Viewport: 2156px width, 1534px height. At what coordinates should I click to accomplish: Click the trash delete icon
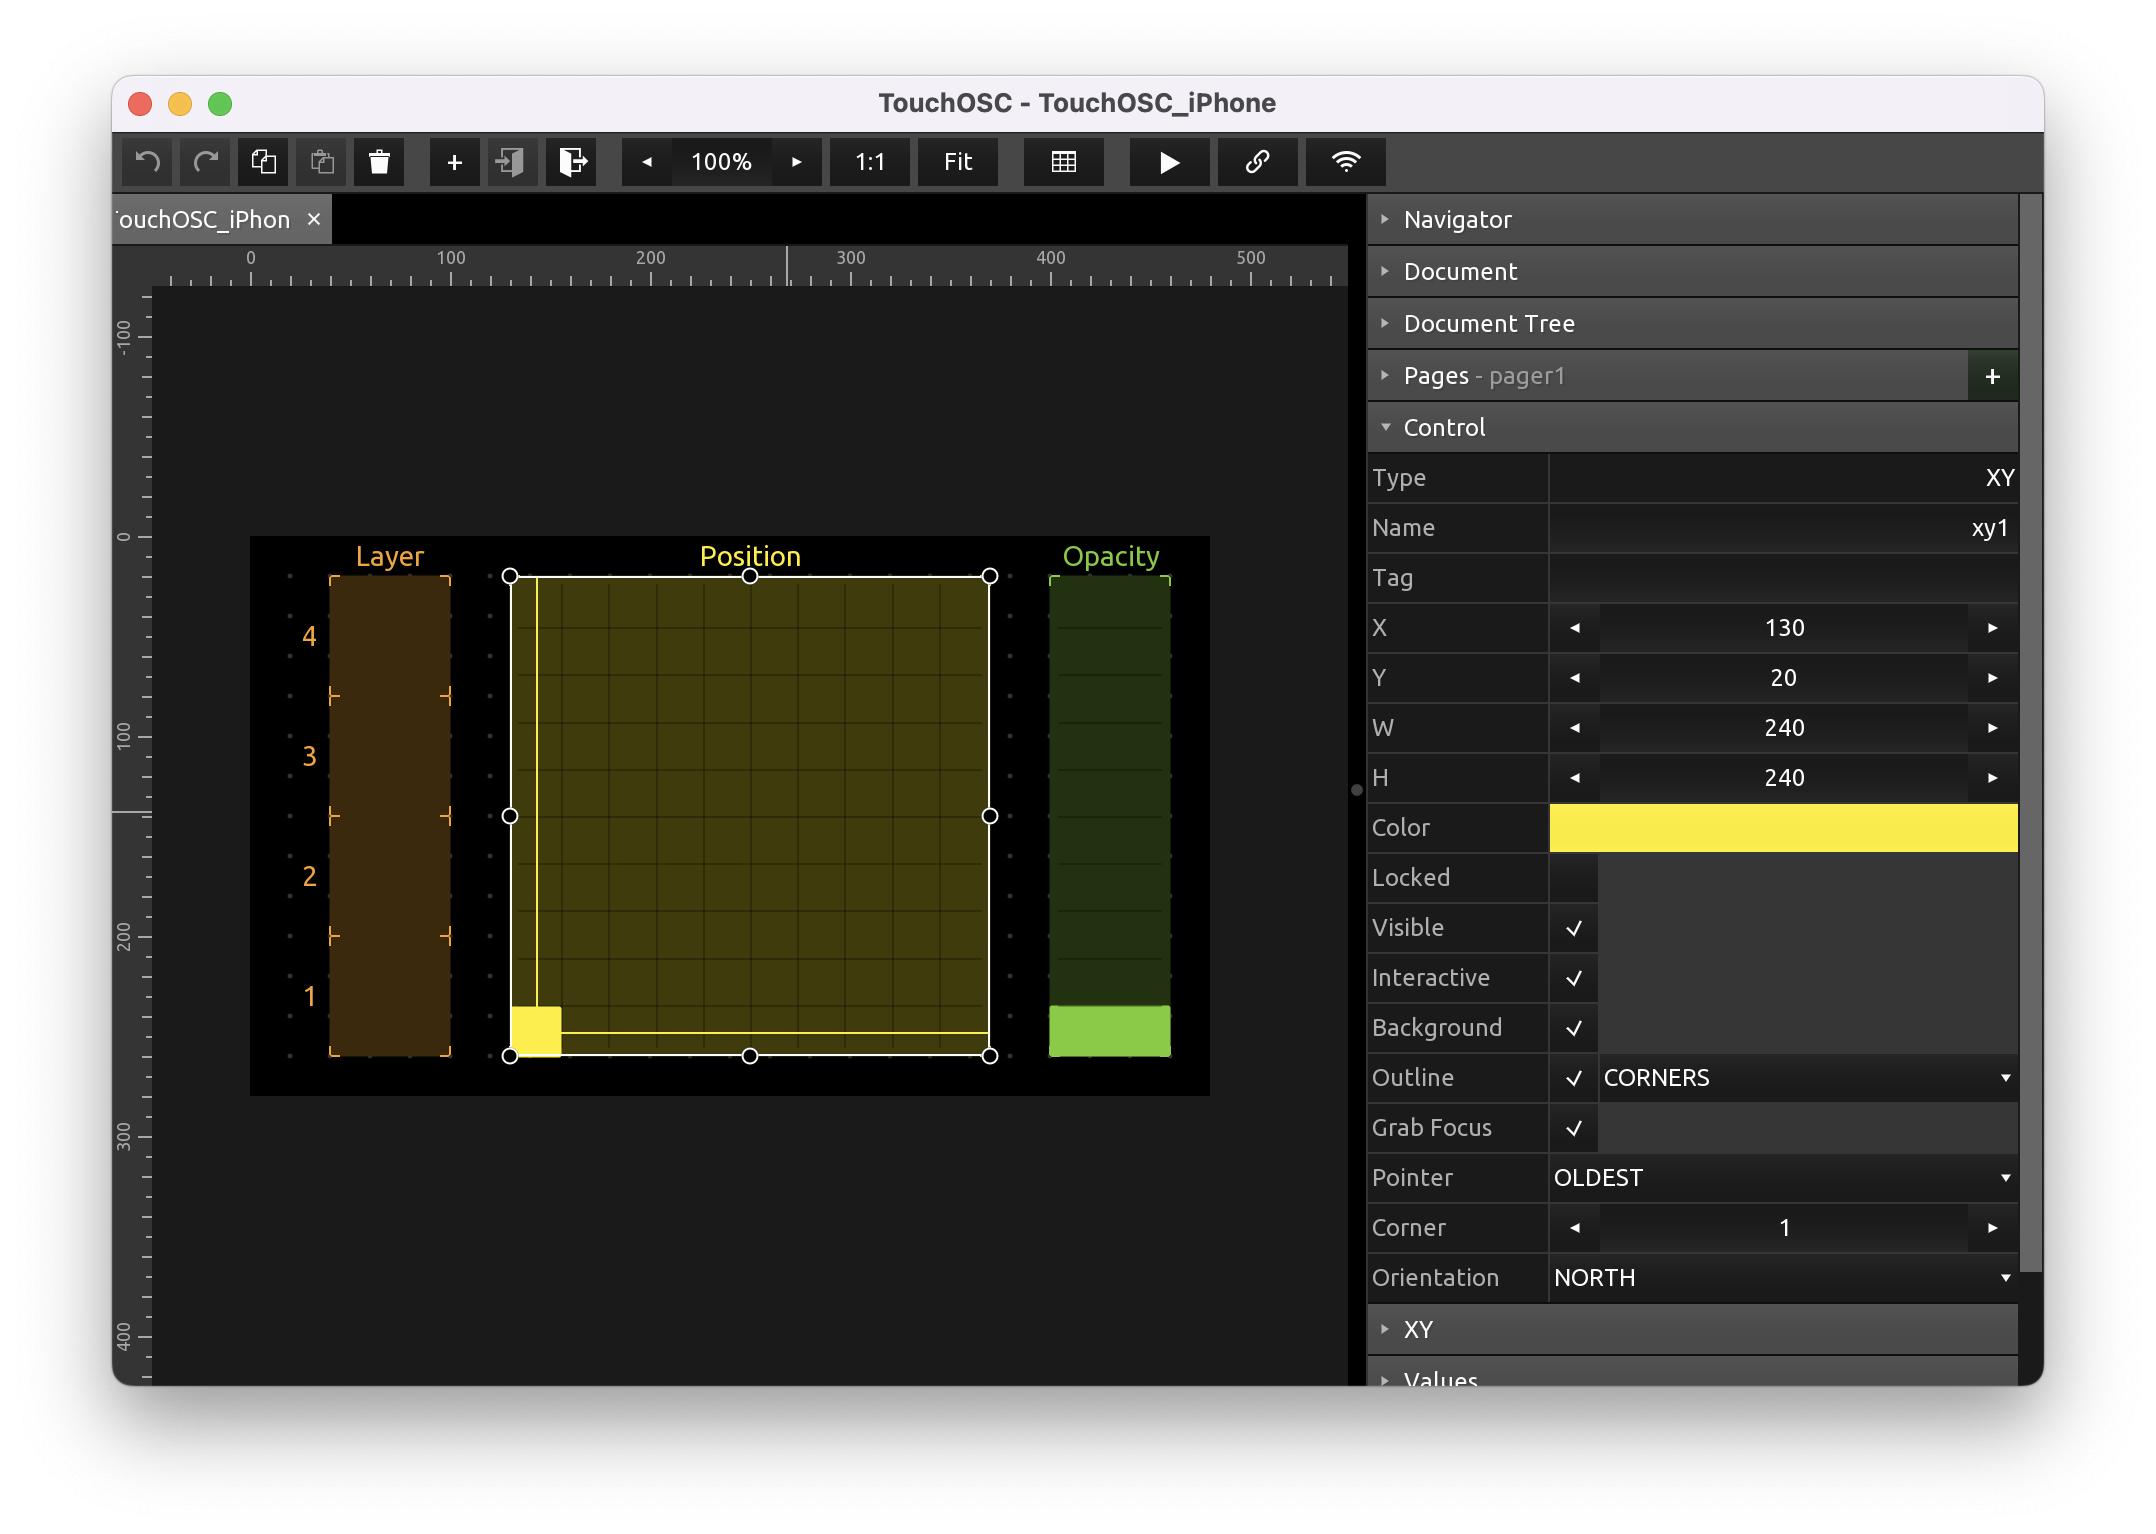tap(379, 162)
